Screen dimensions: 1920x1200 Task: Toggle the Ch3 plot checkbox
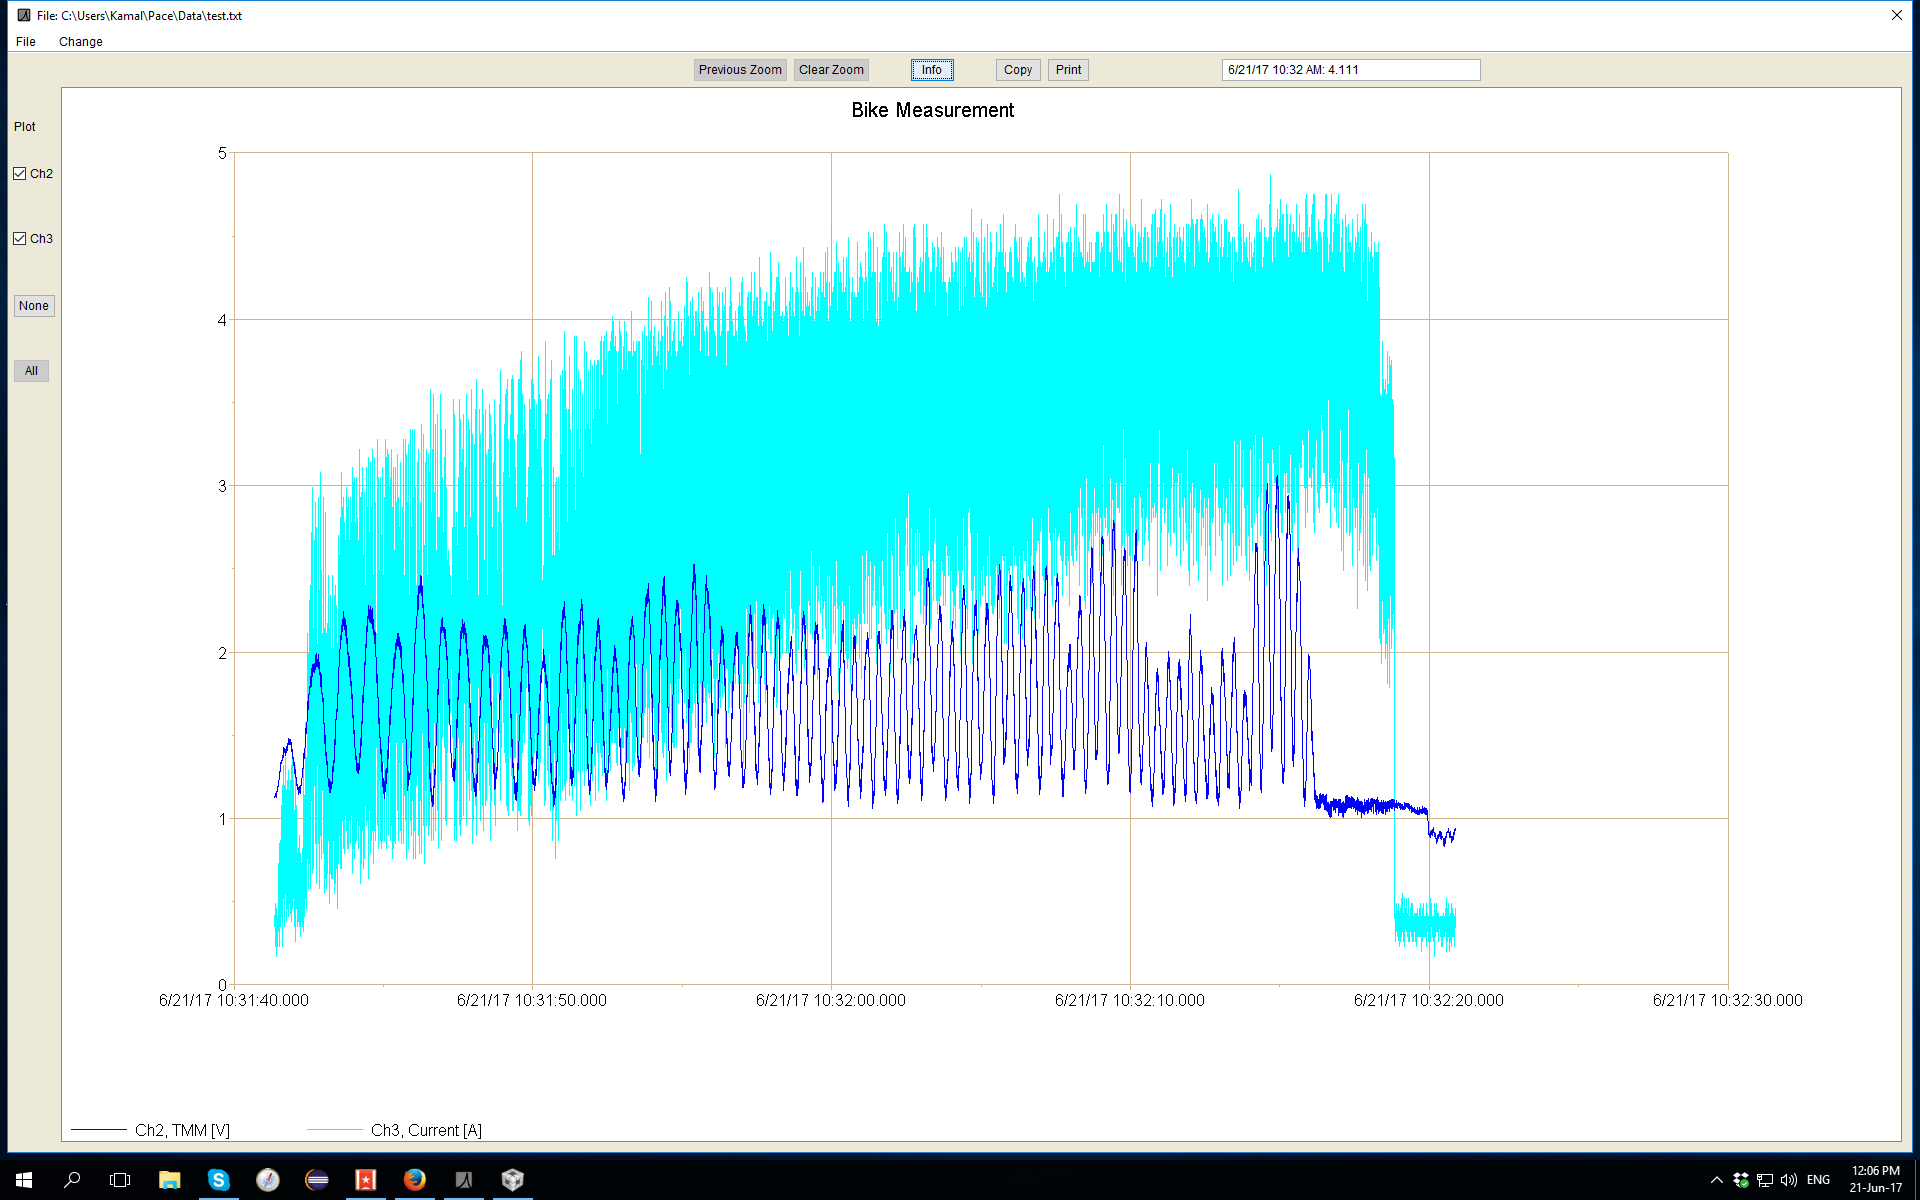20,239
